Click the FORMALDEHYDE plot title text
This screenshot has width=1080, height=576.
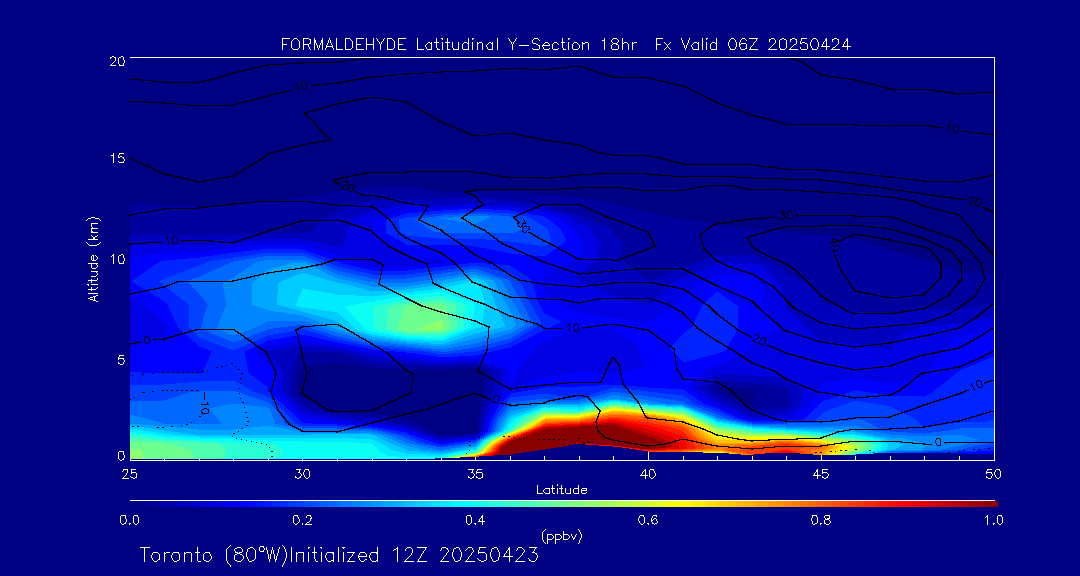[566, 45]
